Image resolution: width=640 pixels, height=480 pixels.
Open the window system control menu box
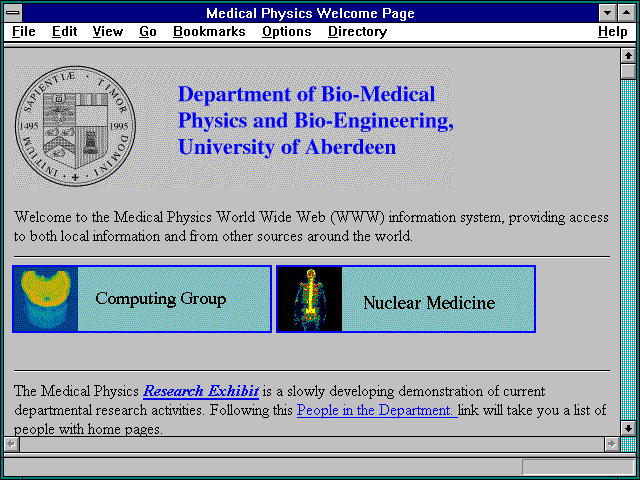pyautogui.click(x=13, y=13)
